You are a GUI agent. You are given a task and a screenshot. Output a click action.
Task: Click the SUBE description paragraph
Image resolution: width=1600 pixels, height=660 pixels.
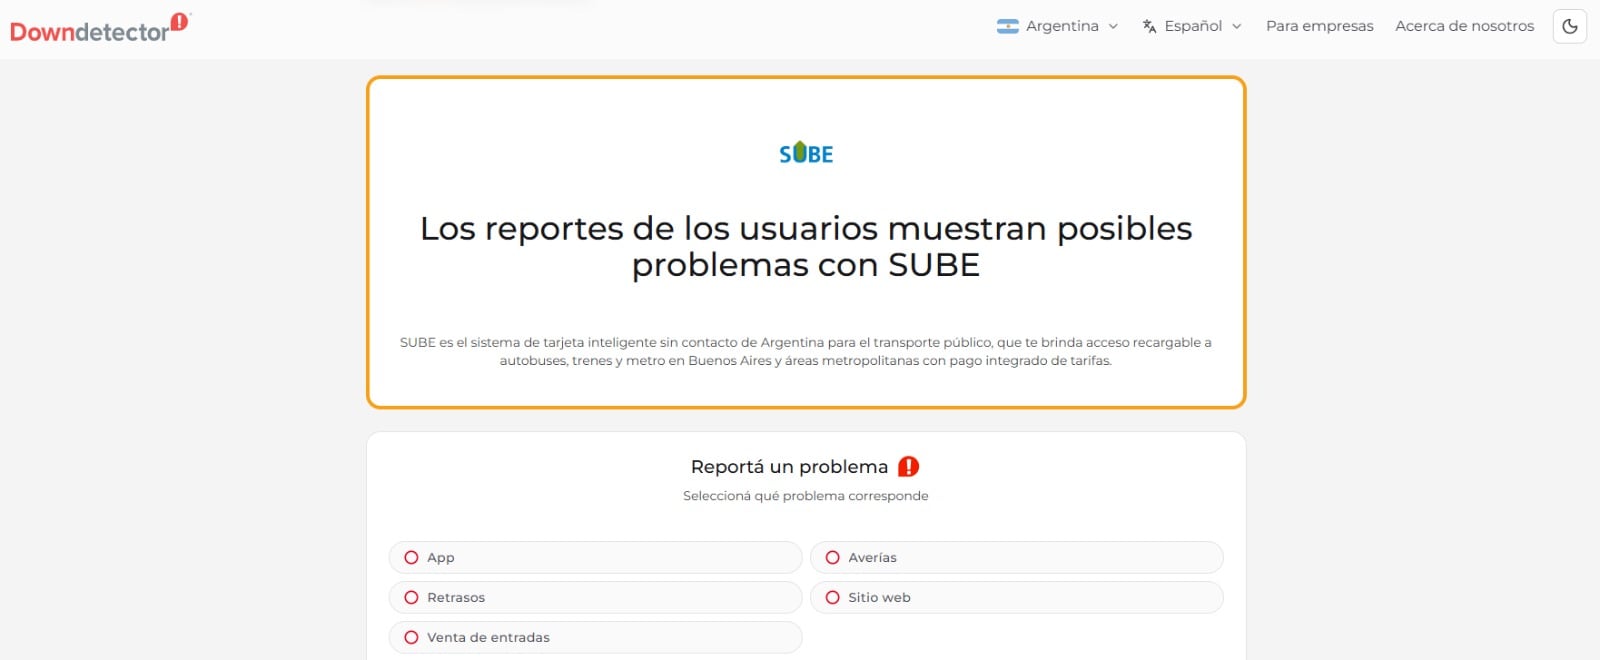(806, 351)
